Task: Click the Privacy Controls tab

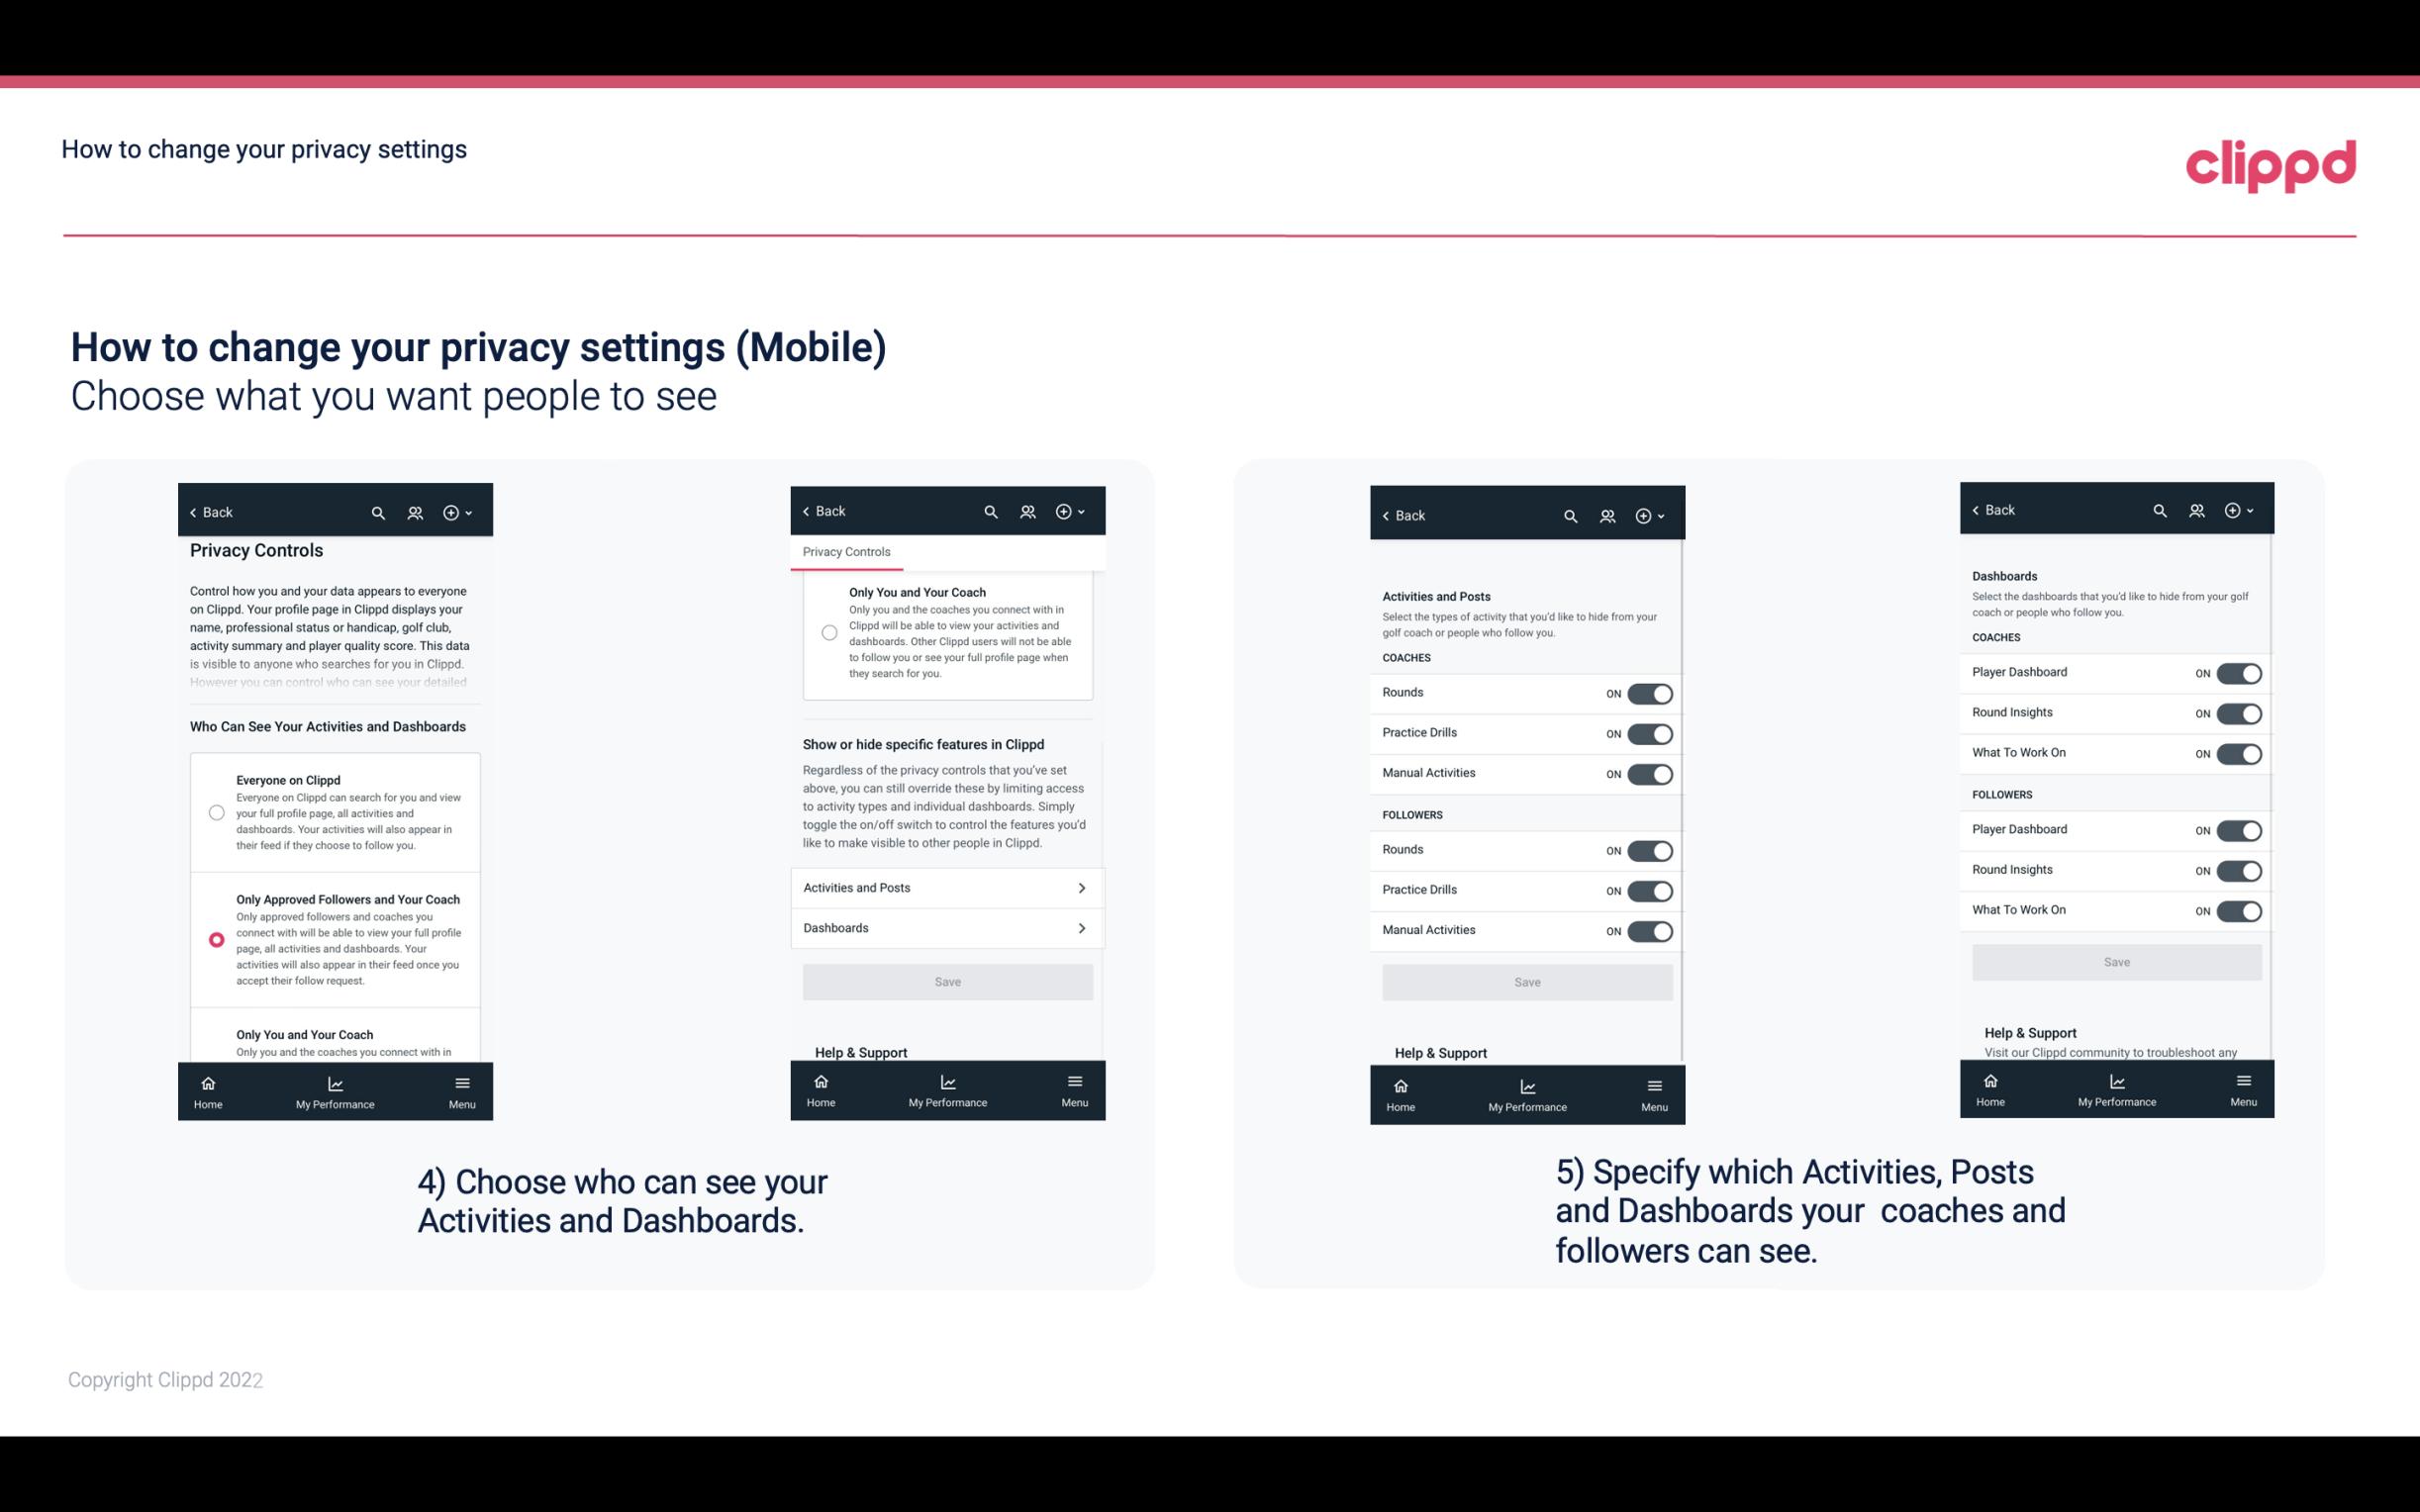Action: point(845,552)
